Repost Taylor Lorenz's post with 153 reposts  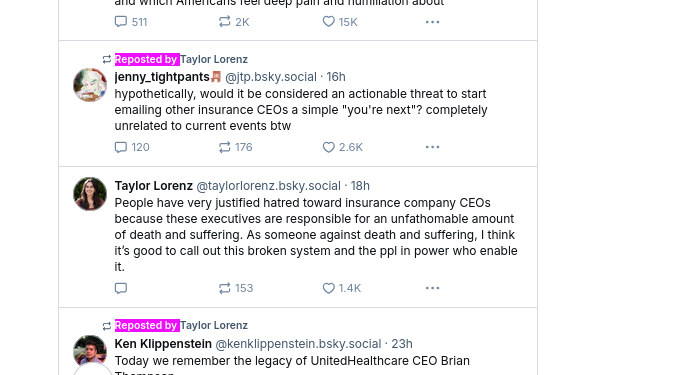tap(235, 288)
